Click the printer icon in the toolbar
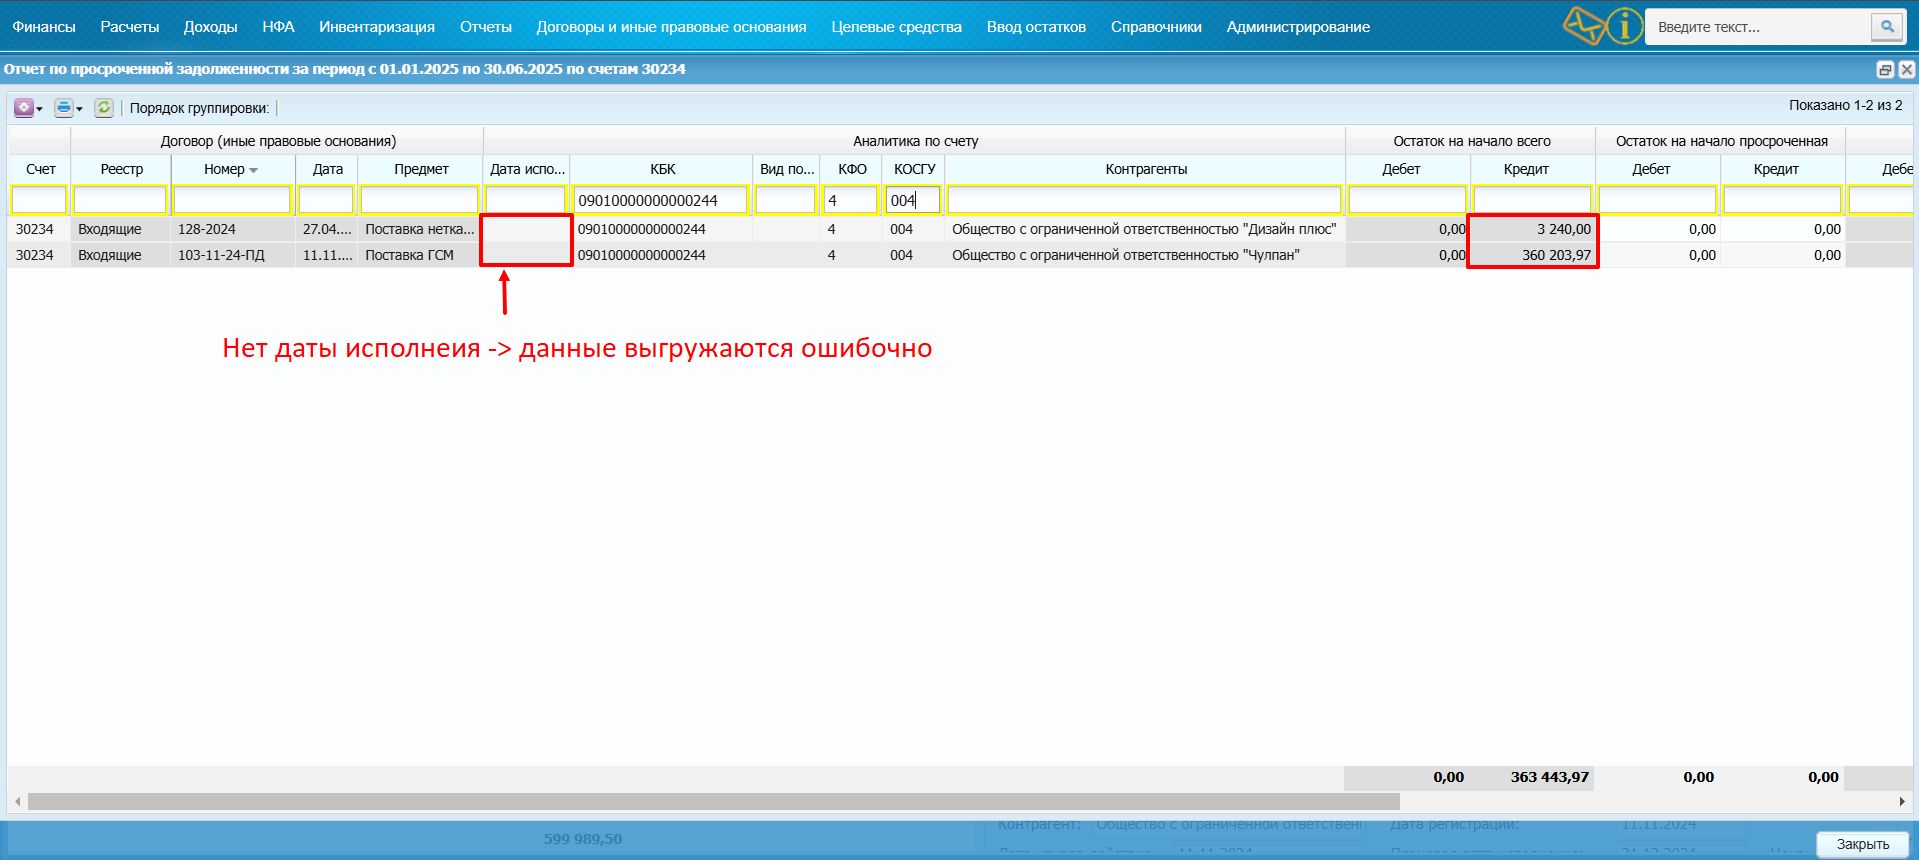 tap(63, 108)
